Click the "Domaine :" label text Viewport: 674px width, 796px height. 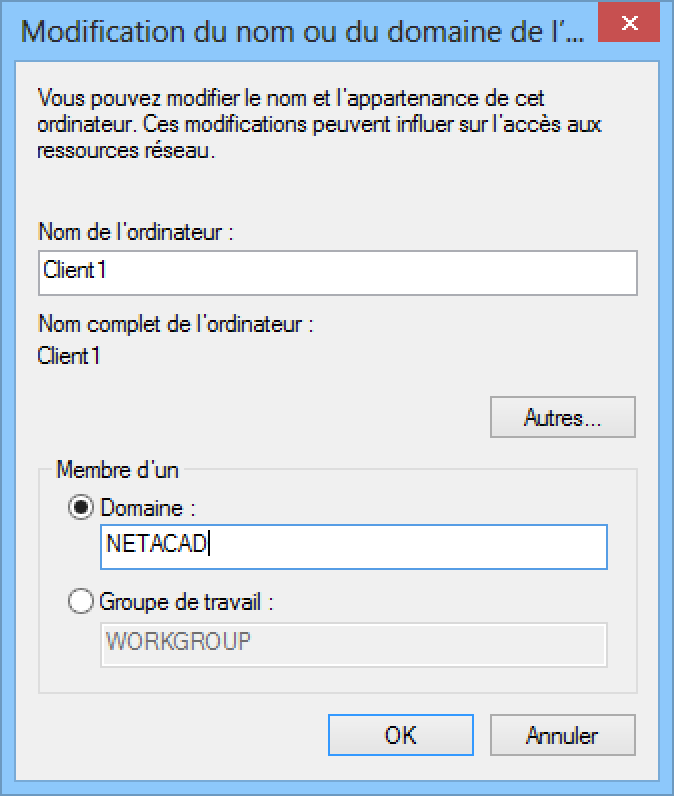[x=147, y=508]
